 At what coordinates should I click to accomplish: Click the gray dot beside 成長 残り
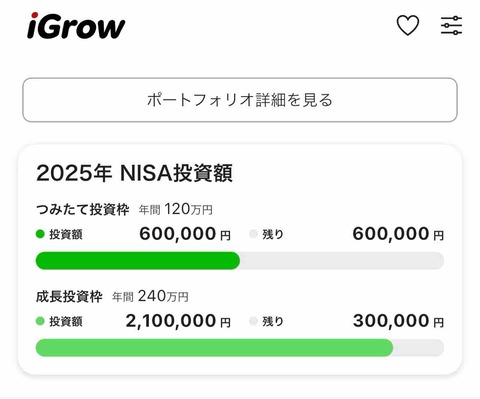coord(253,321)
